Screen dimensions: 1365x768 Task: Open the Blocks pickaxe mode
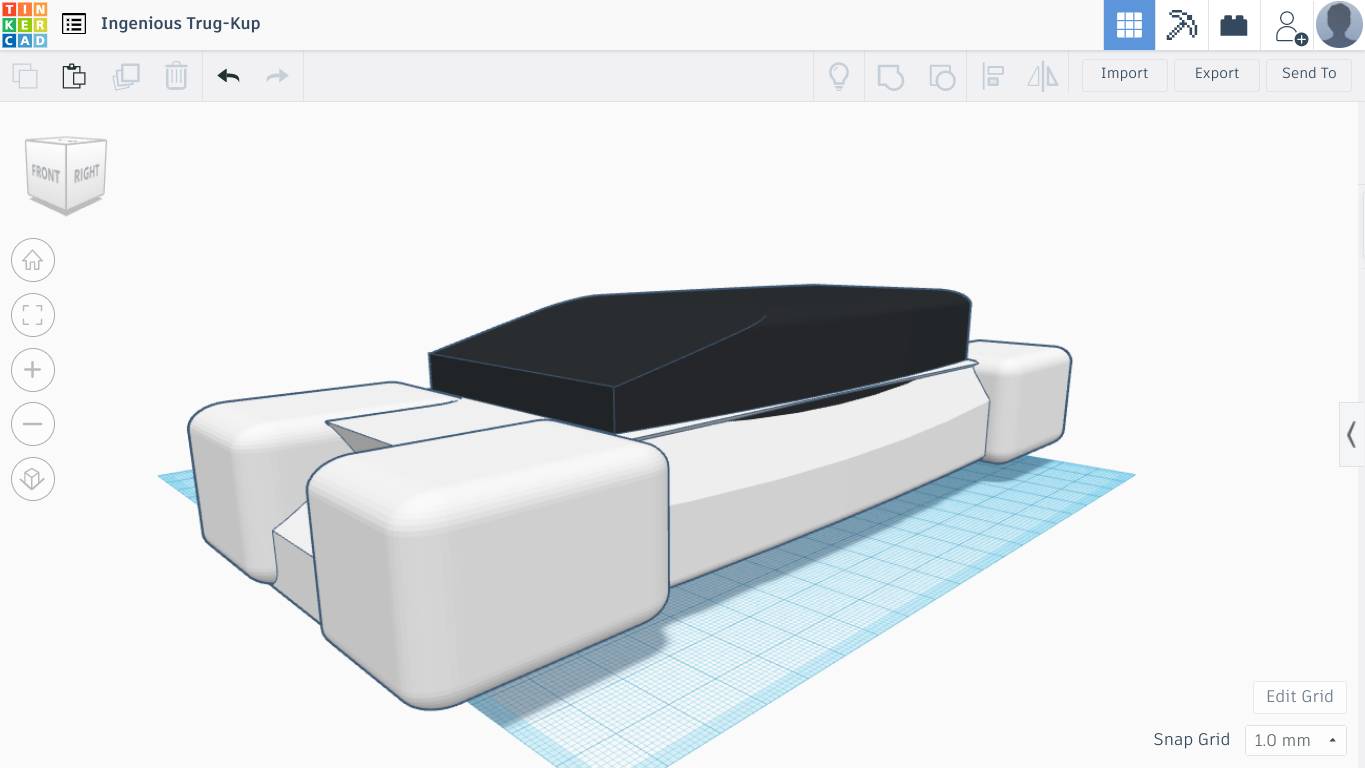click(1182, 25)
